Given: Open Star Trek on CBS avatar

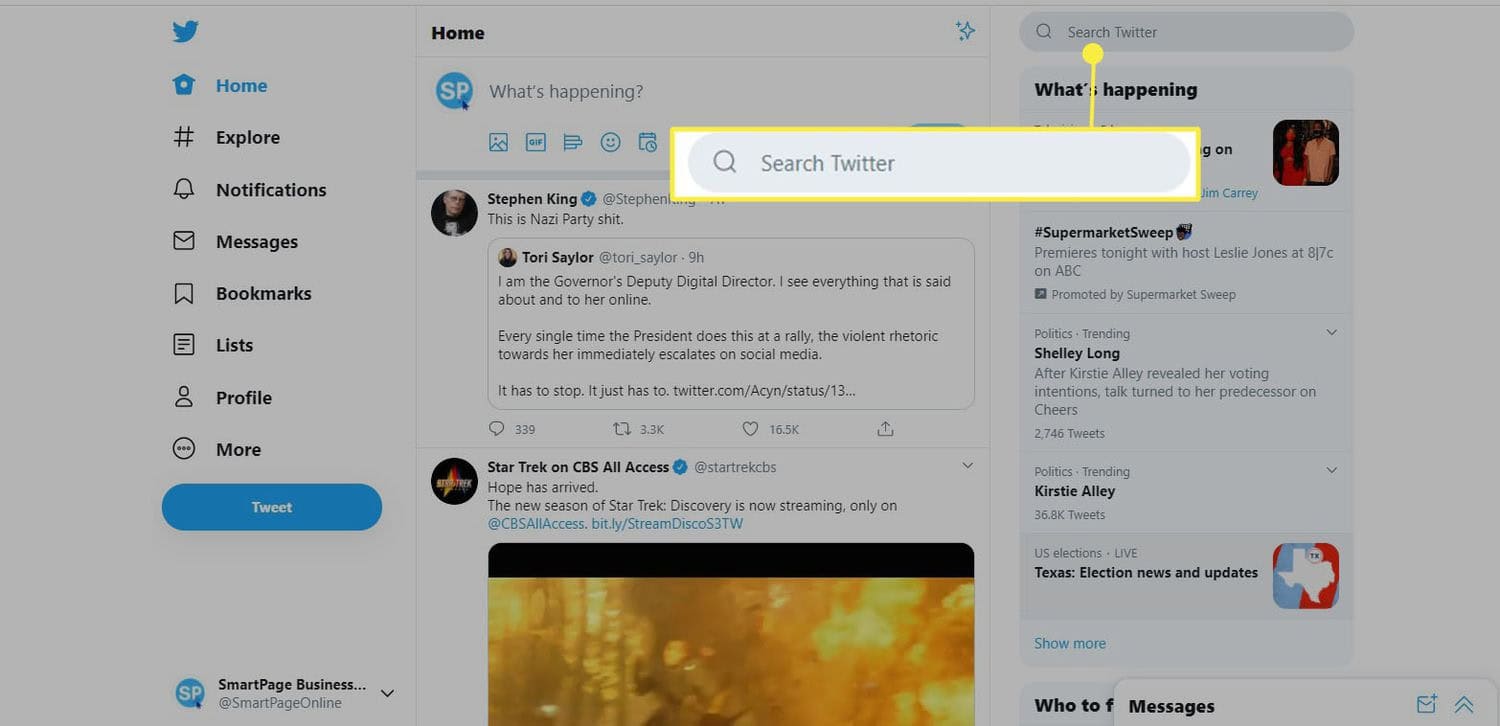Looking at the screenshot, I should [454, 481].
